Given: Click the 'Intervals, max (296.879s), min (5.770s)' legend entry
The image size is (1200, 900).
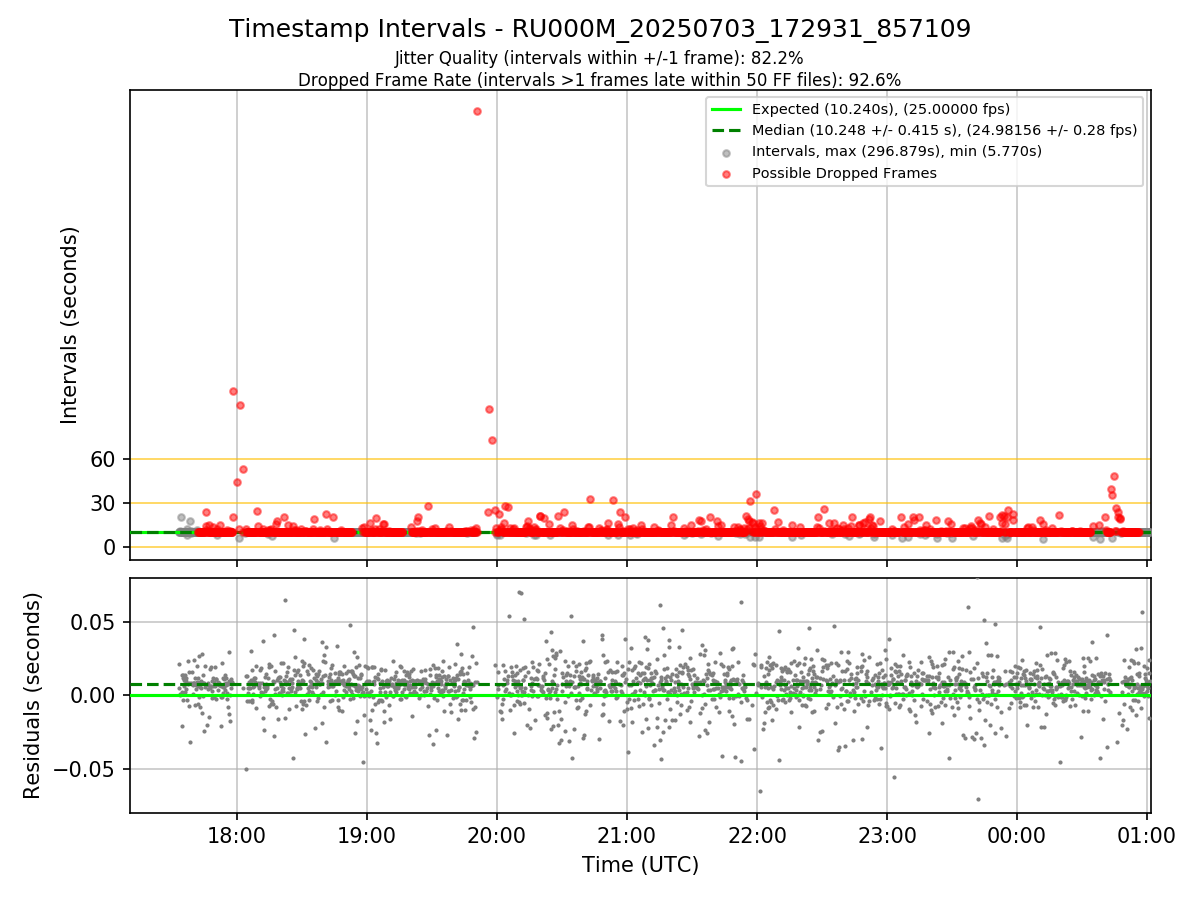Looking at the screenshot, I should (896, 151).
